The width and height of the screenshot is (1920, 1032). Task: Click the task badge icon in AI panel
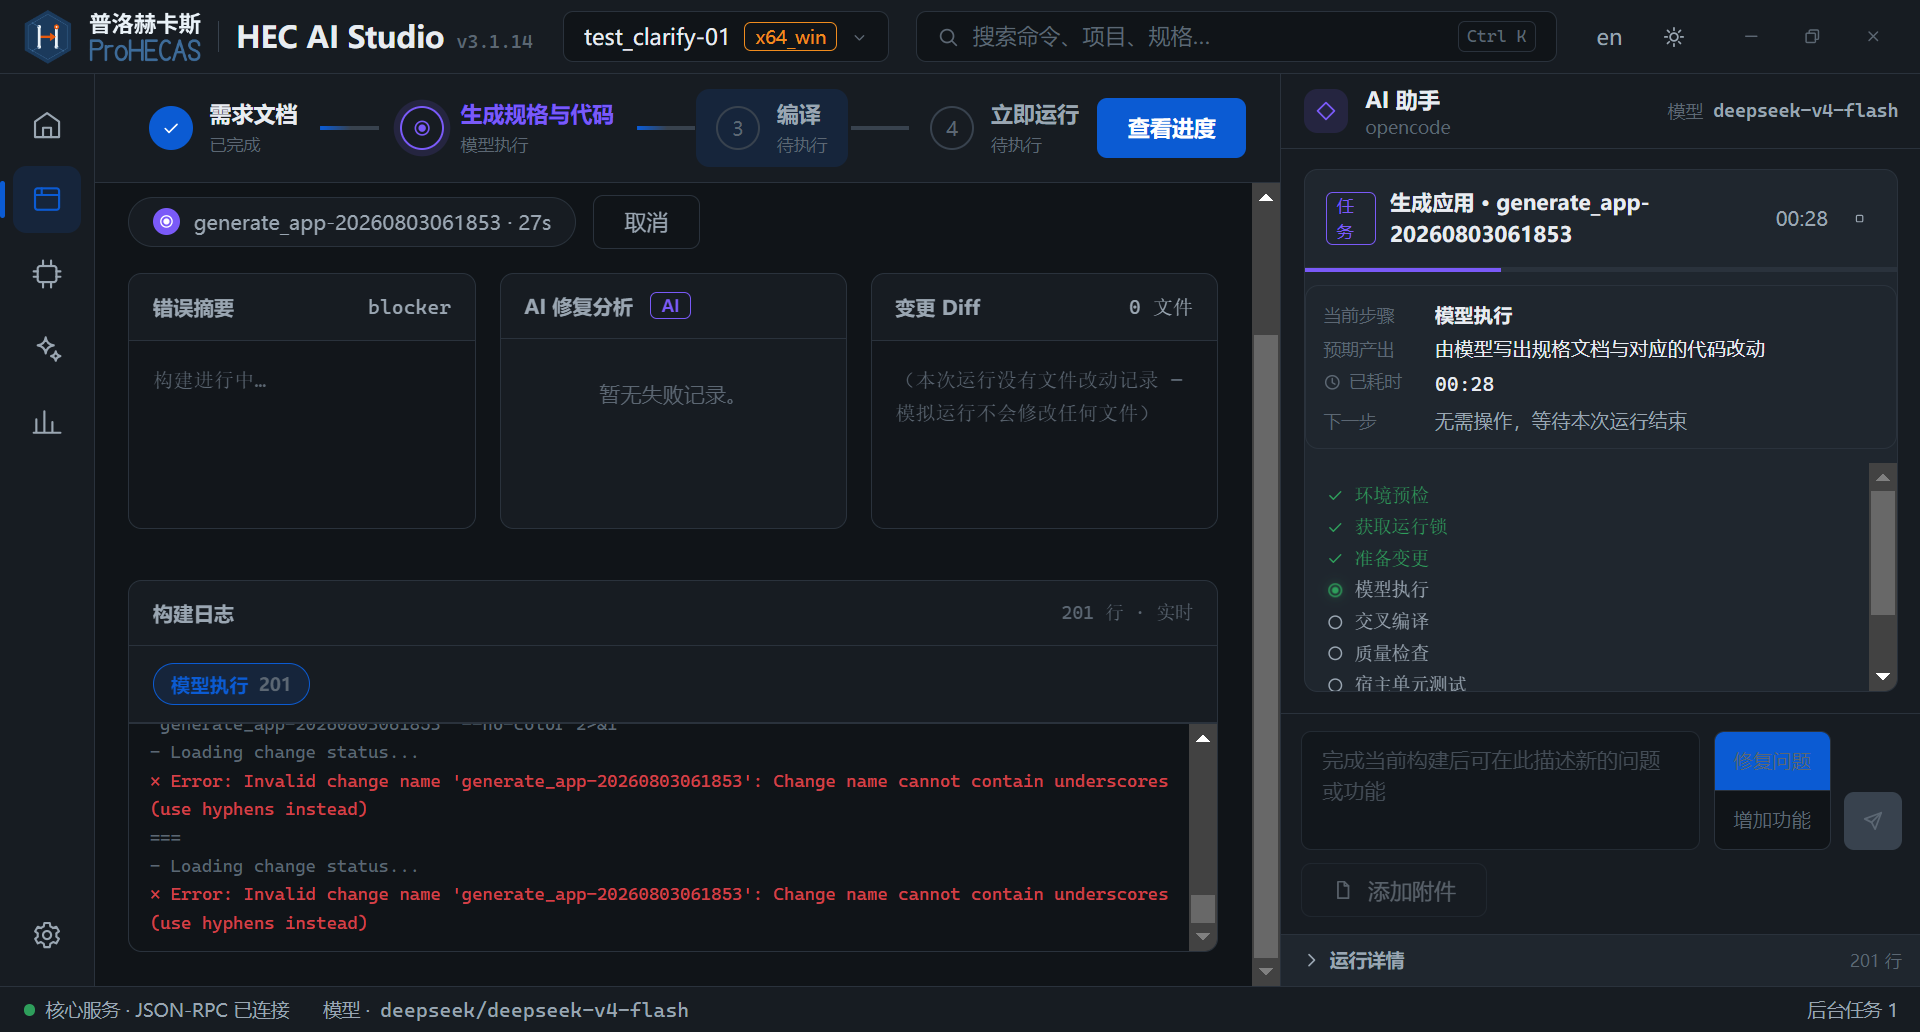click(1350, 218)
